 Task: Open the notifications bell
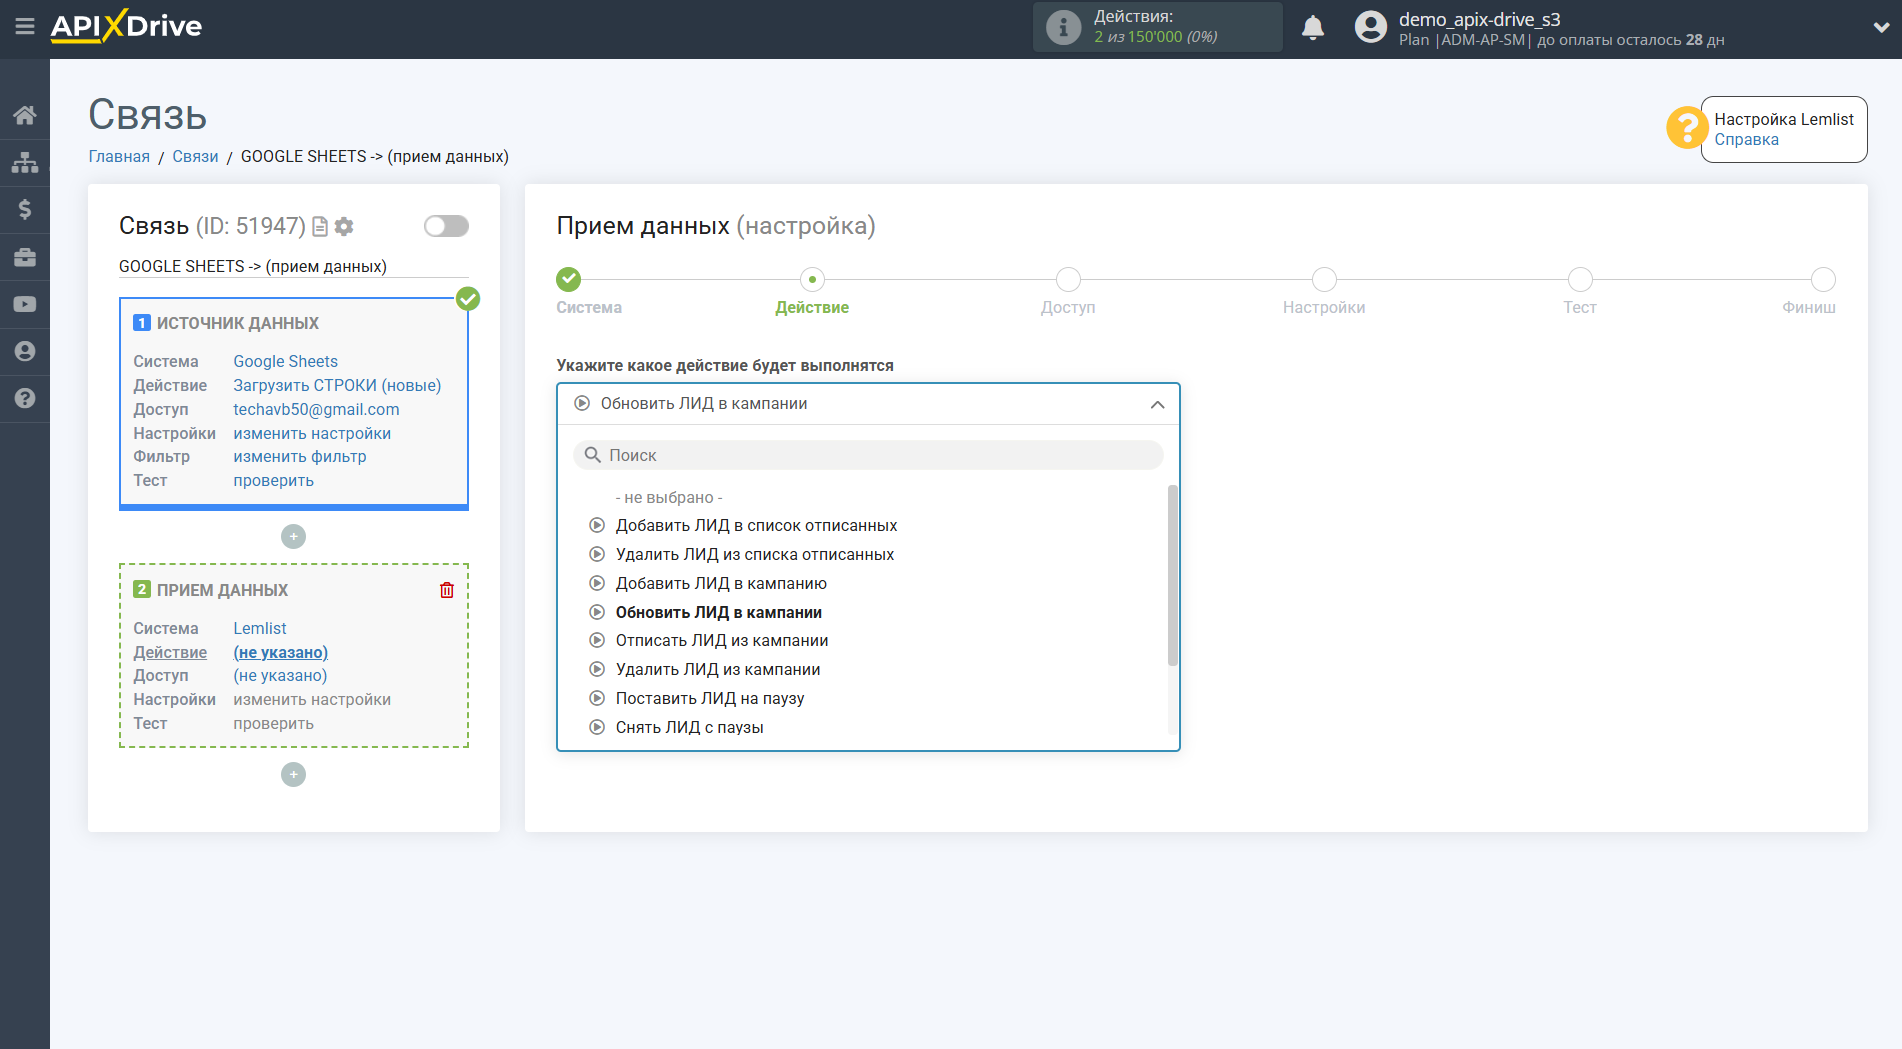(1313, 27)
